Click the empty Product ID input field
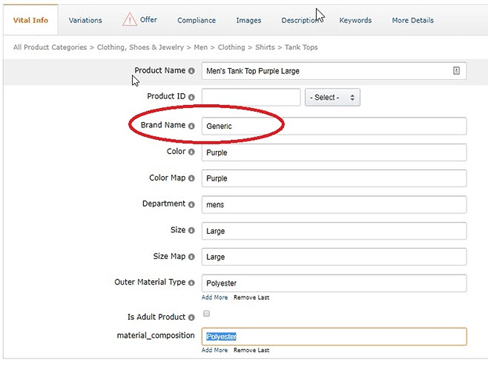Viewport: 488px width, 367px height. [x=251, y=97]
